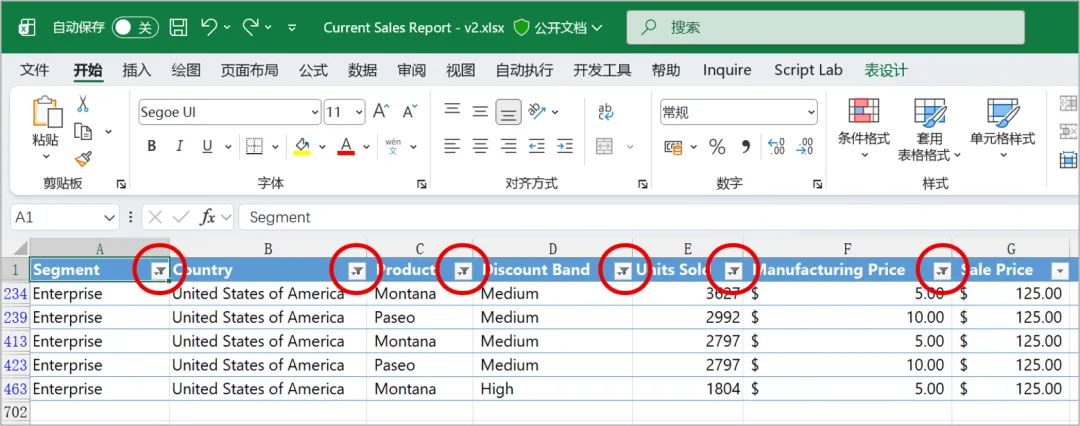The width and height of the screenshot is (1080, 426).
Task: Click the formula bar showing Segment
Action: tap(658, 217)
